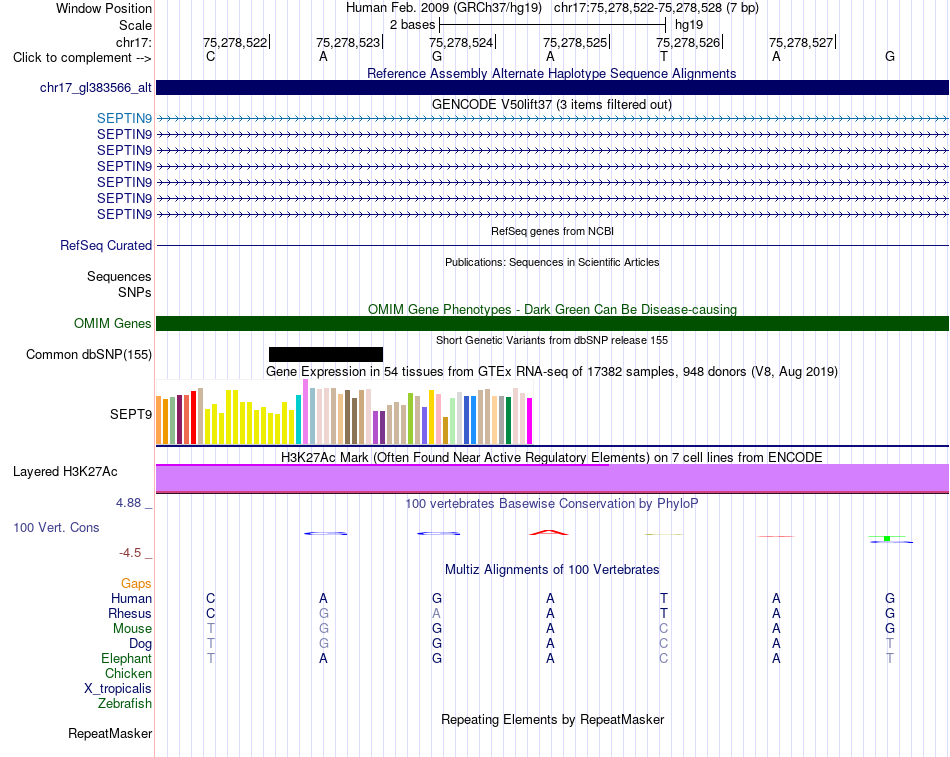Click the Human row C in Multiz alignment
The width and height of the screenshot is (950, 757).
click(x=210, y=598)
